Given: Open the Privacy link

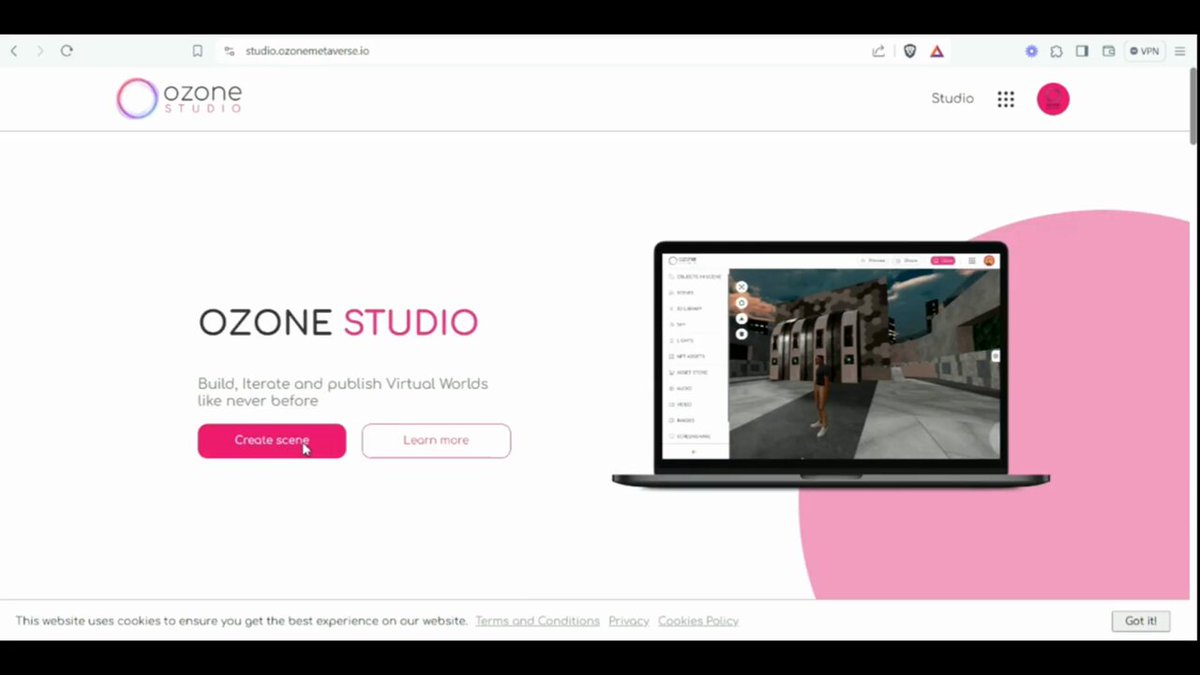Looking at the screenshot, I should click(x=629, y=621).
